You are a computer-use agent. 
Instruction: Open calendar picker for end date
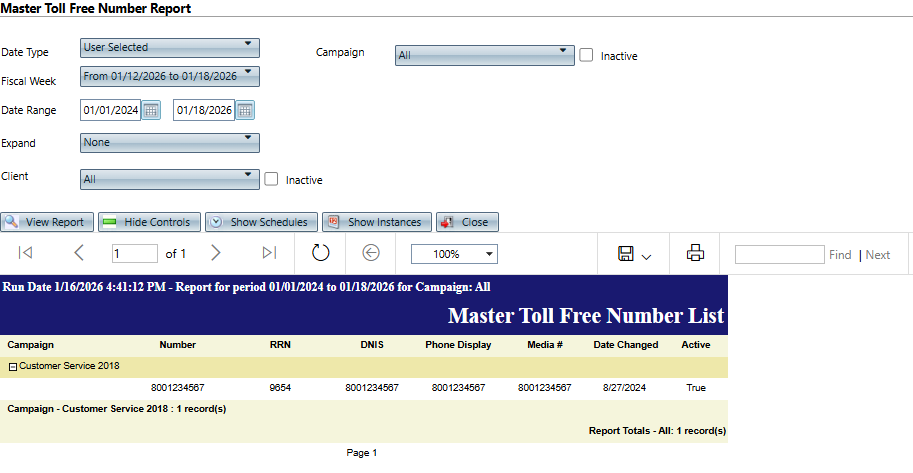[x=245, y=110]
